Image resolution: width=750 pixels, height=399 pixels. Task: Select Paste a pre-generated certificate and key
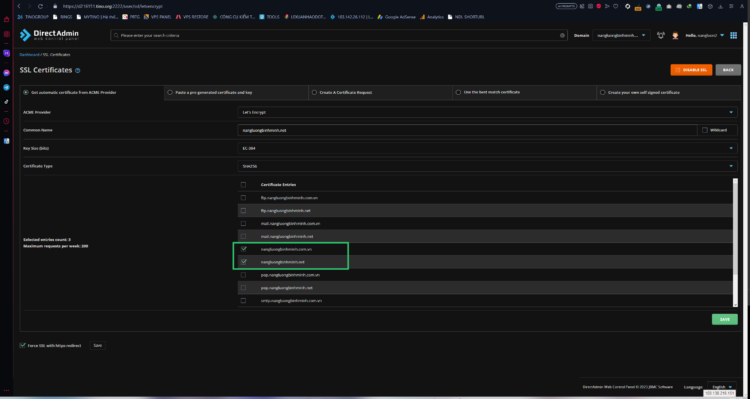(x=170, y=92)
